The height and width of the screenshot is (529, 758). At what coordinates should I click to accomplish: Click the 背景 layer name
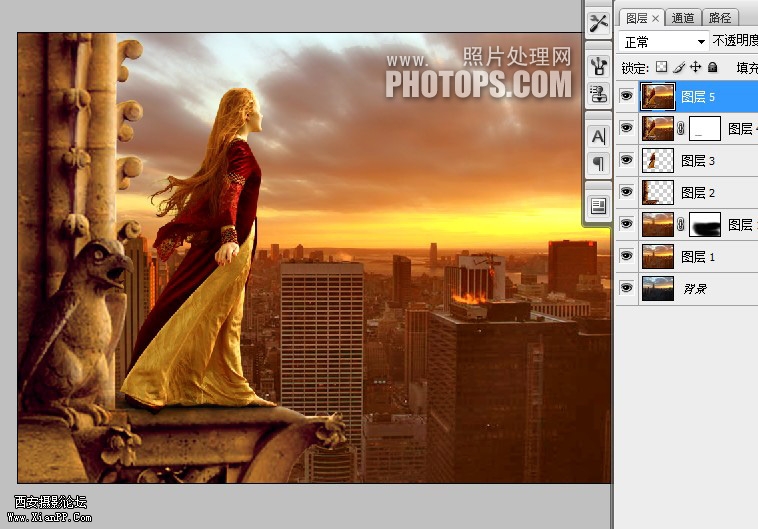(695, 289)
